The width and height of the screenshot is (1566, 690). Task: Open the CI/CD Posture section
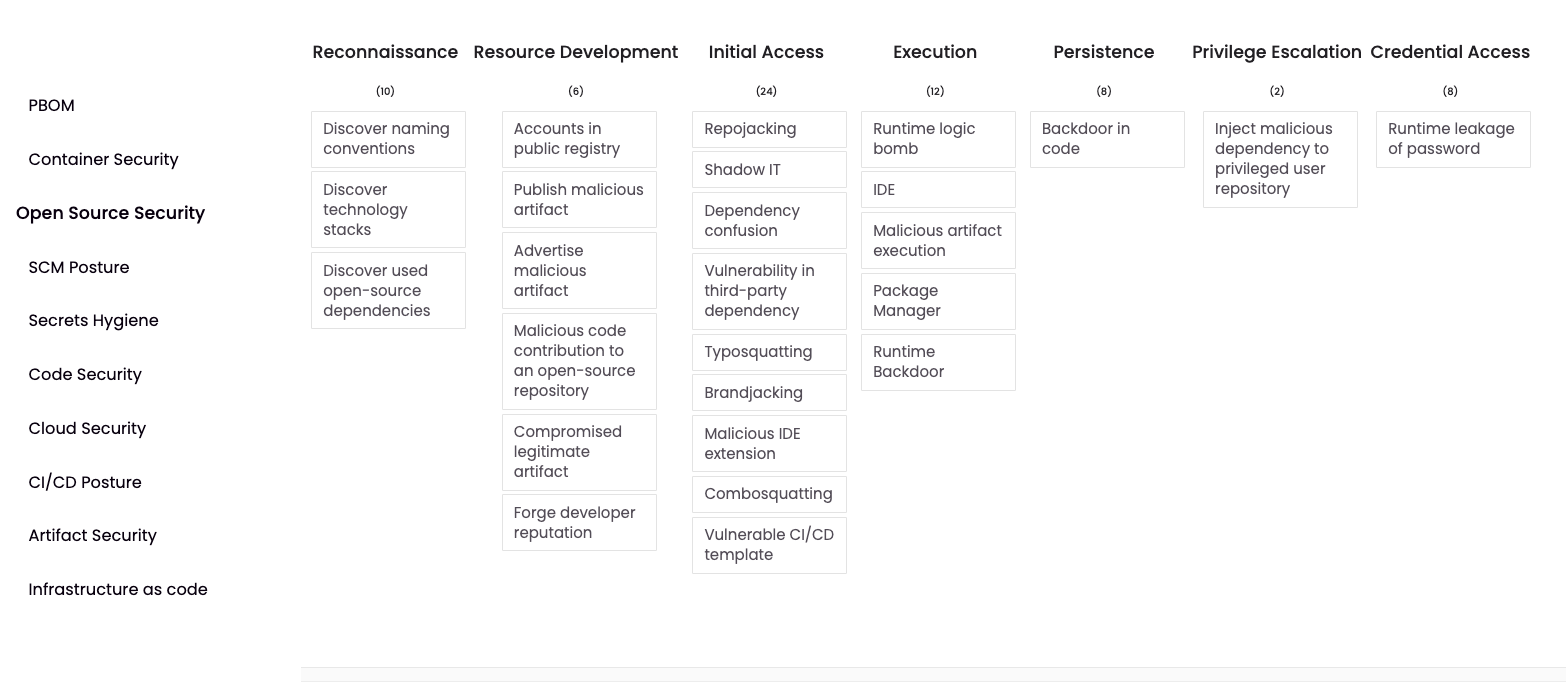point(85,482)
